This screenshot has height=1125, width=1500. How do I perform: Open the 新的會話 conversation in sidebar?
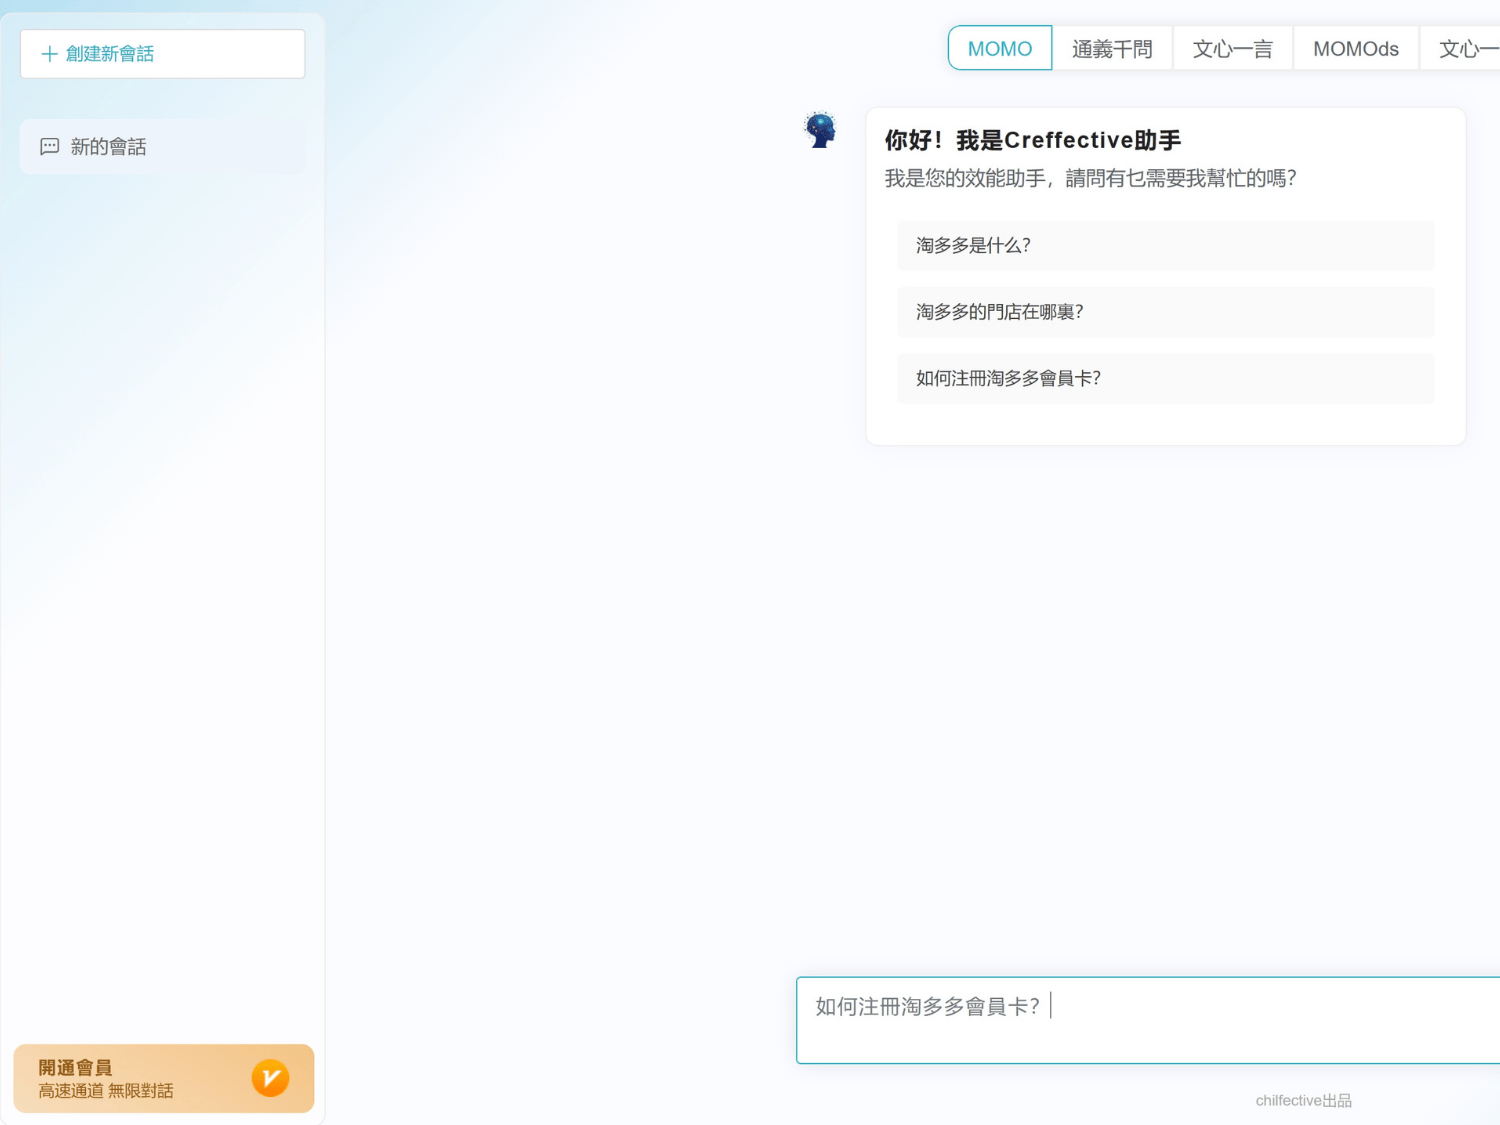[163, 147]
